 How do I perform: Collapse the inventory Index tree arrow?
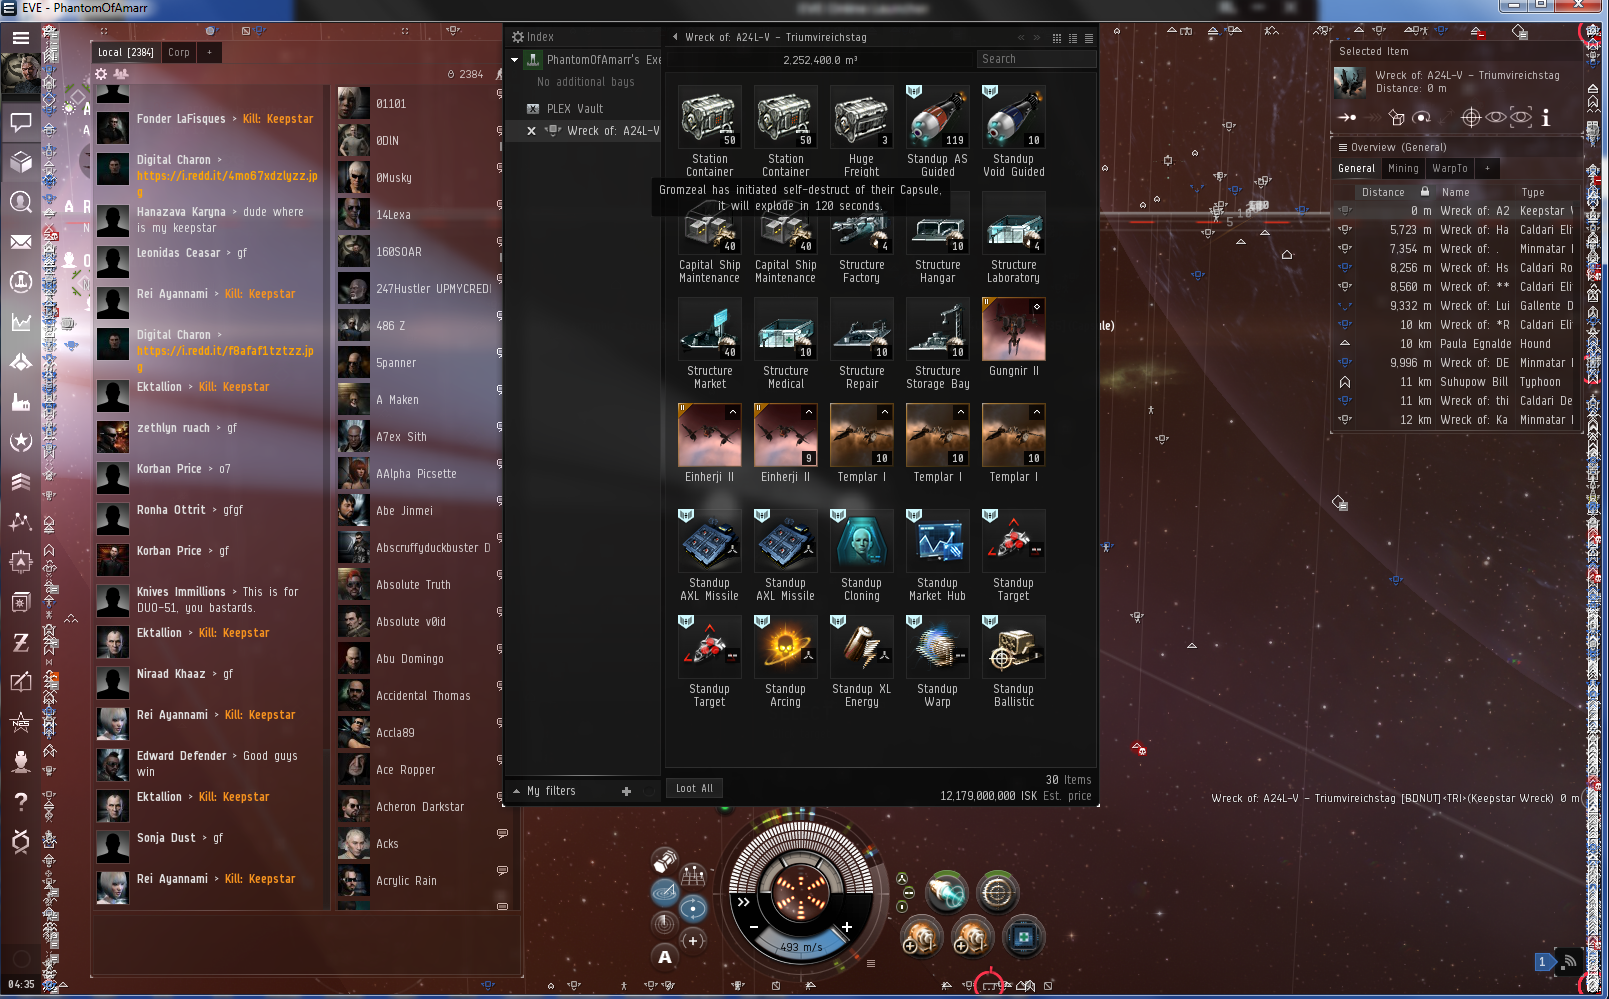(675, 37)
